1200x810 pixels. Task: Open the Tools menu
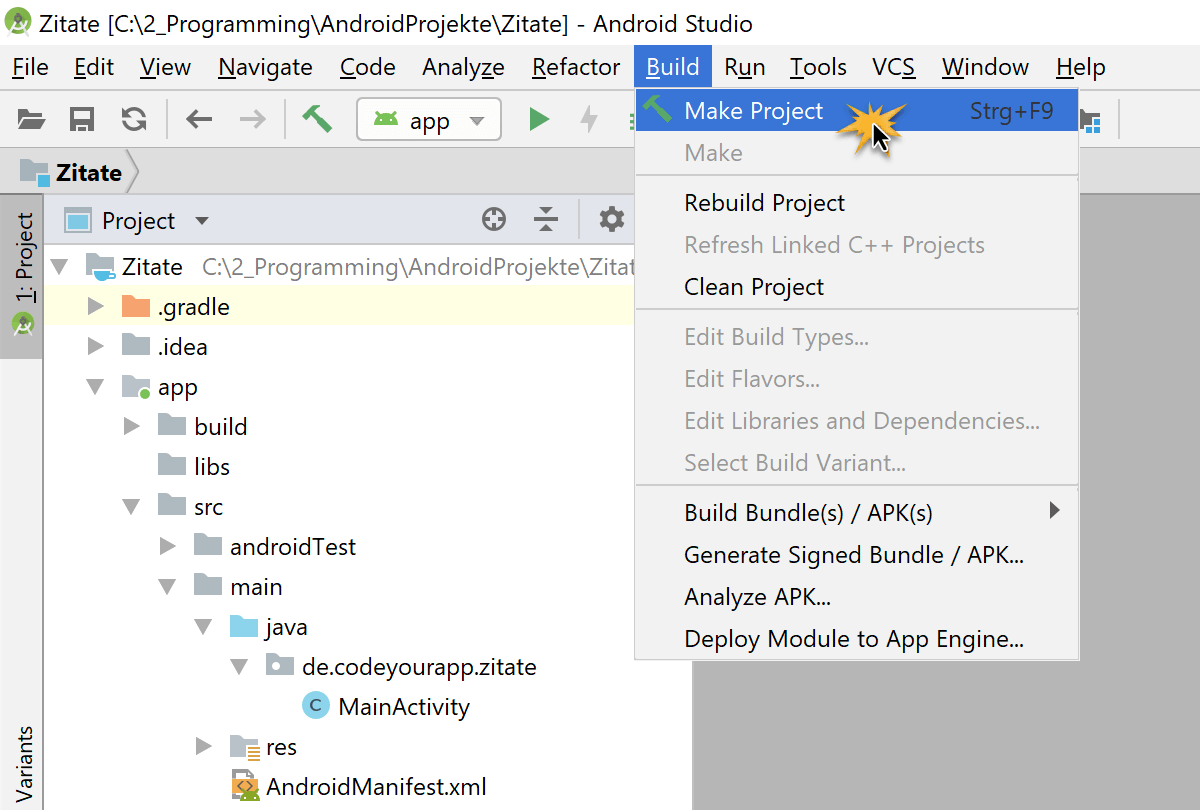[818, 67]
